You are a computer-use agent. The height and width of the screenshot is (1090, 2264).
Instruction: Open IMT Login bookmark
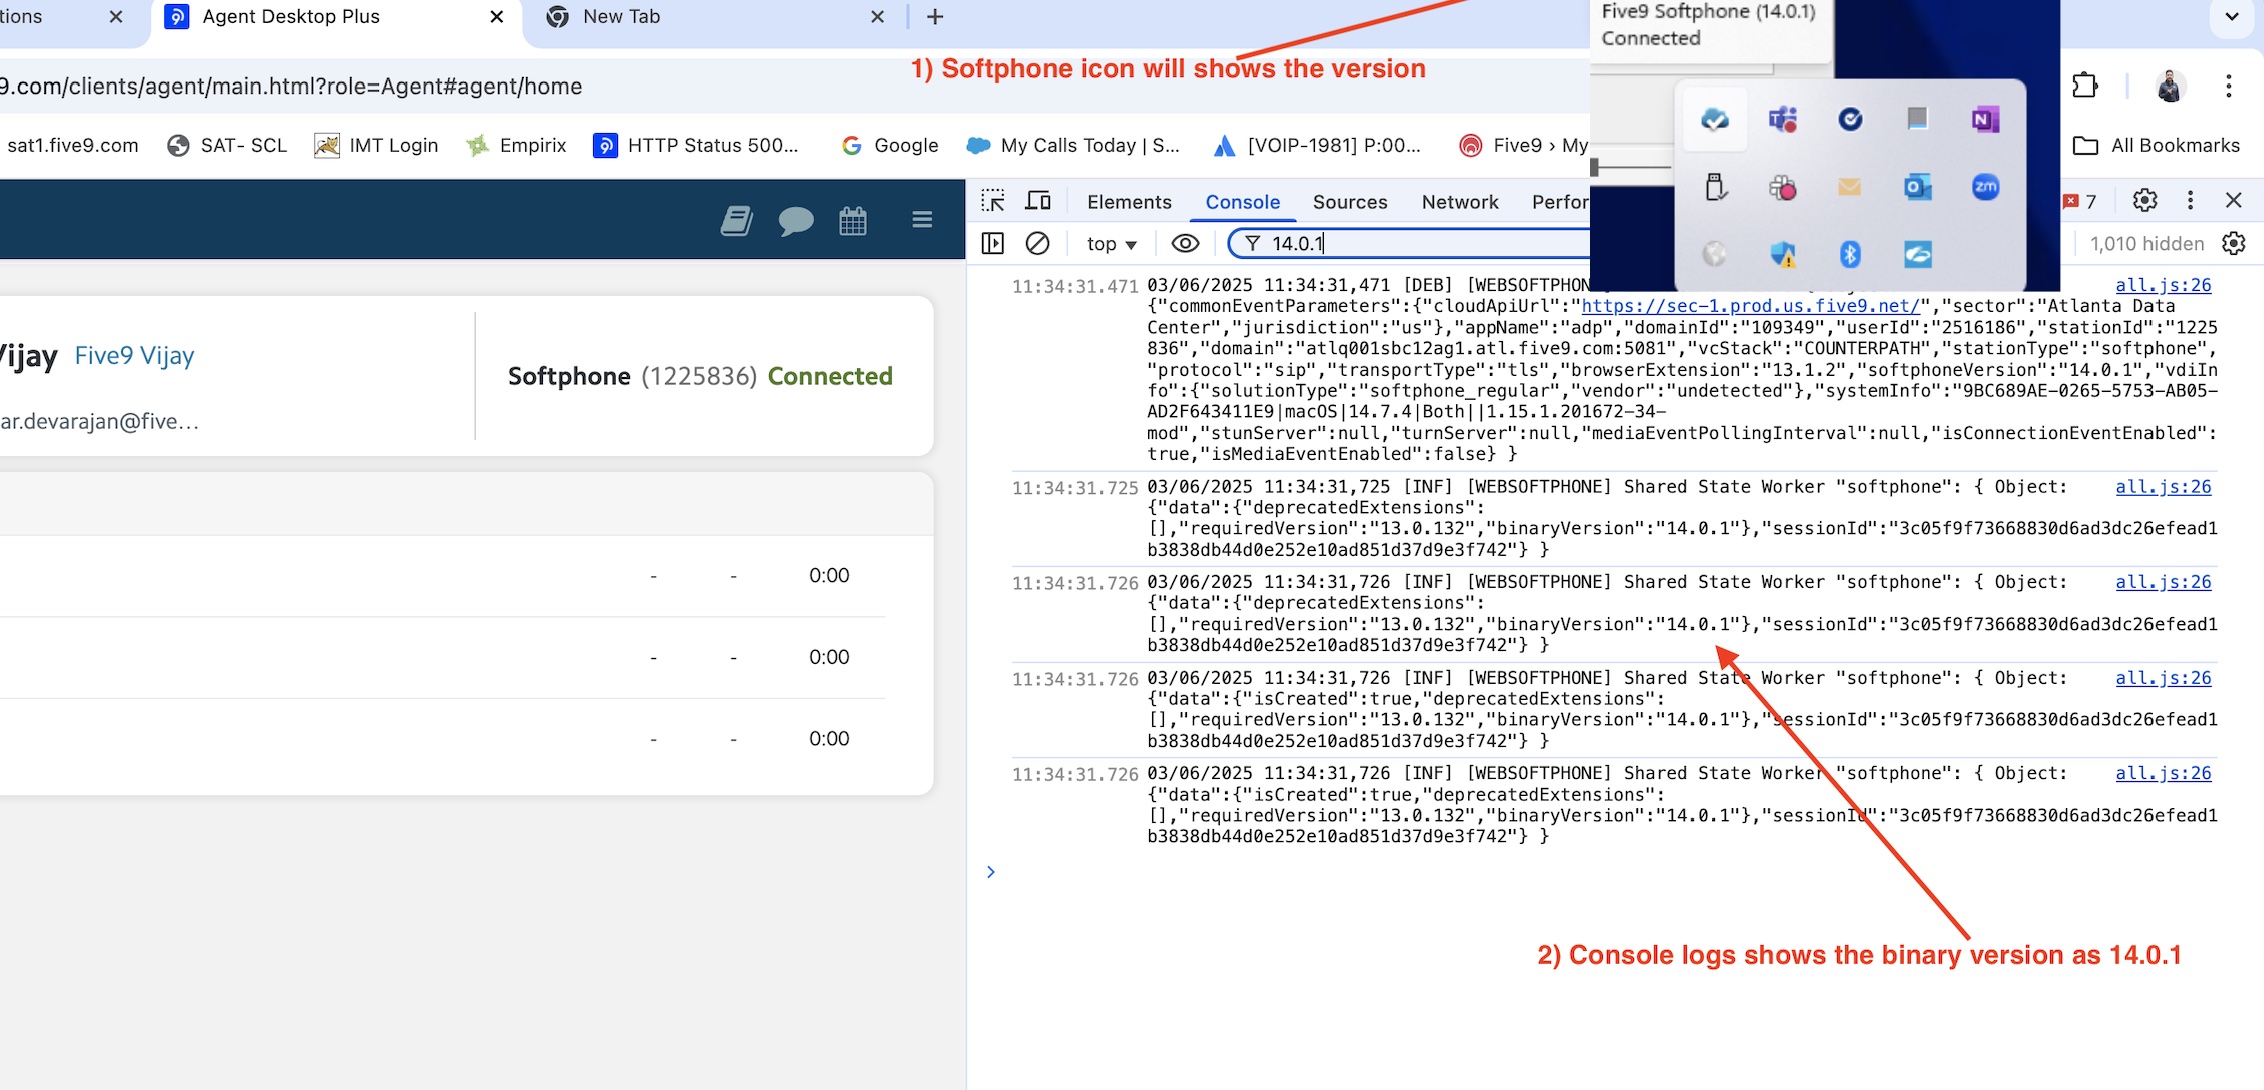(x=376, y=145)
